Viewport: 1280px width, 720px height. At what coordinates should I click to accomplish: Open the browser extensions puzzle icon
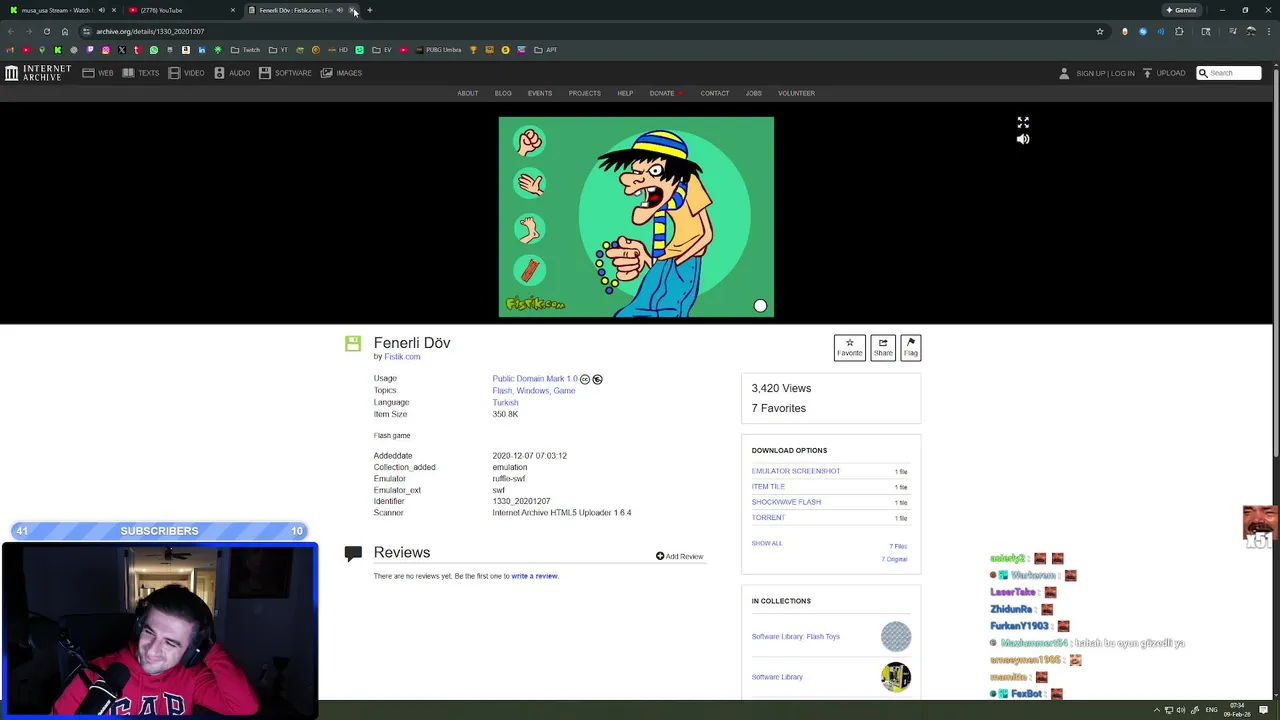1179,31
